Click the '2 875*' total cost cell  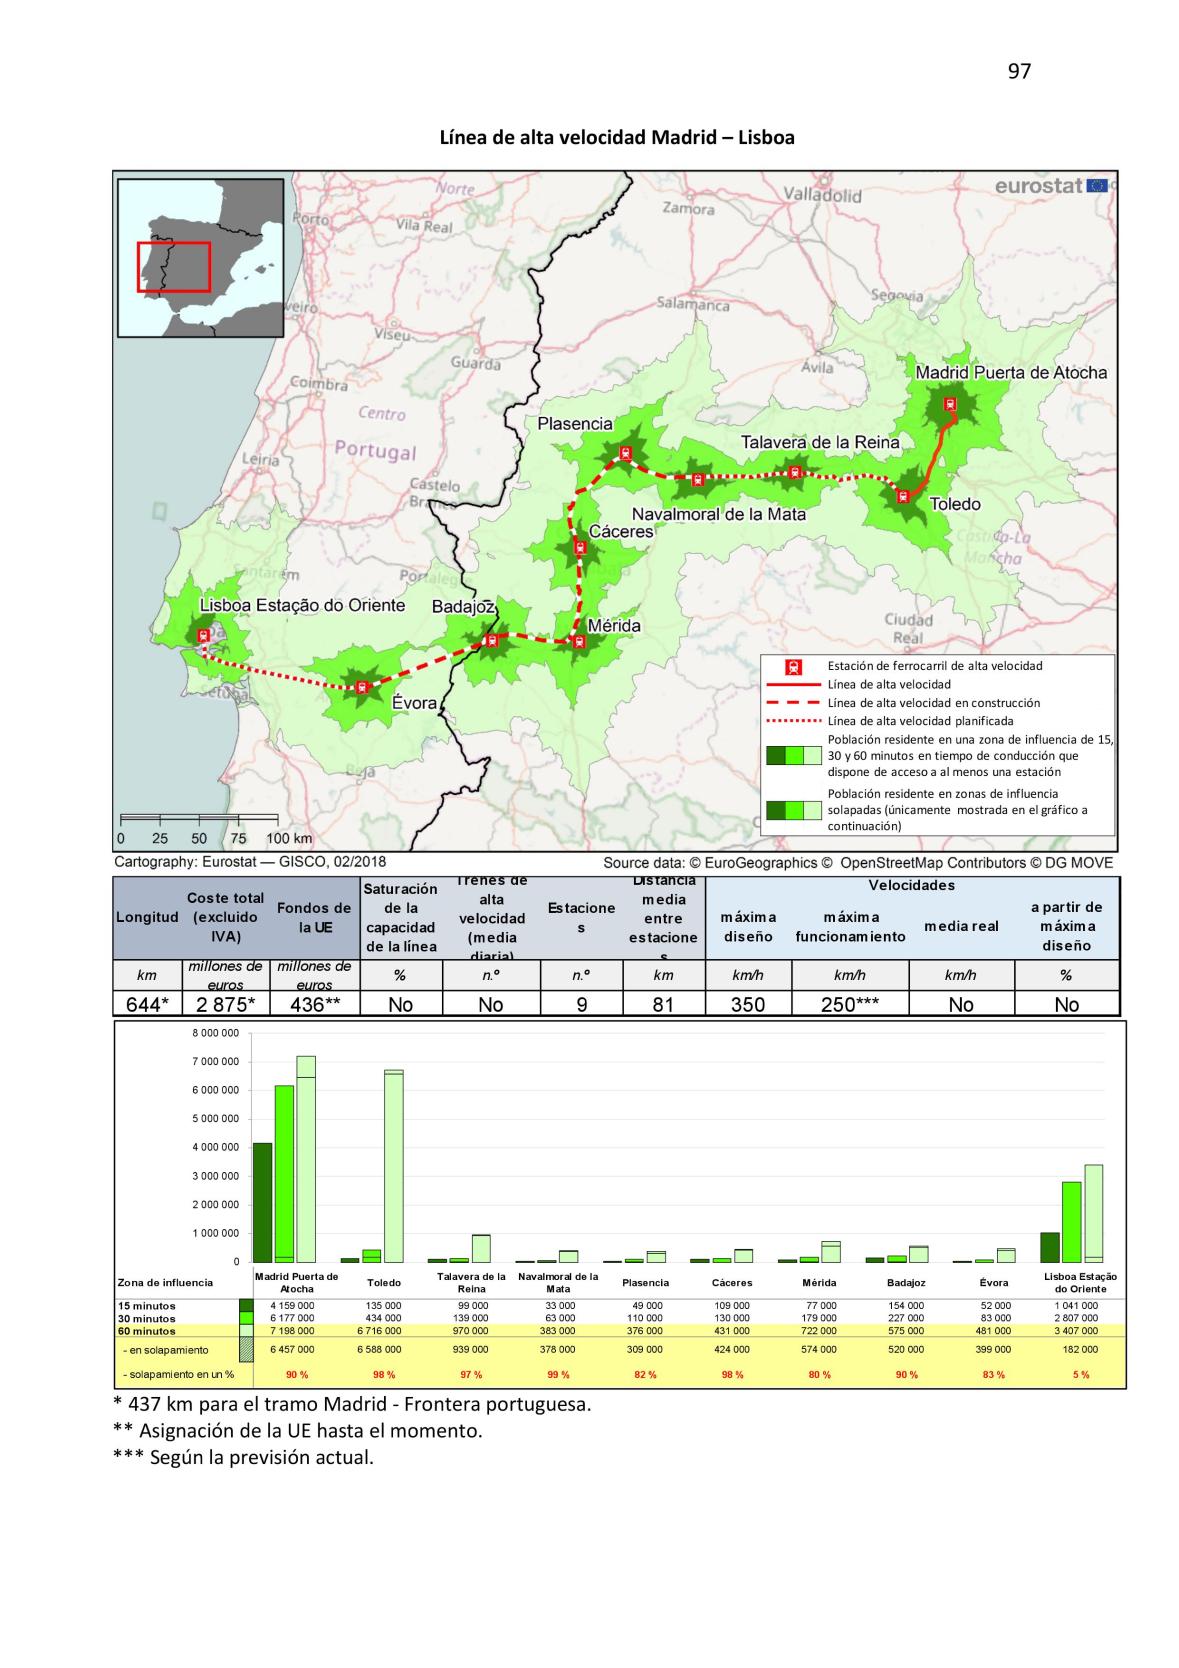226,1004
